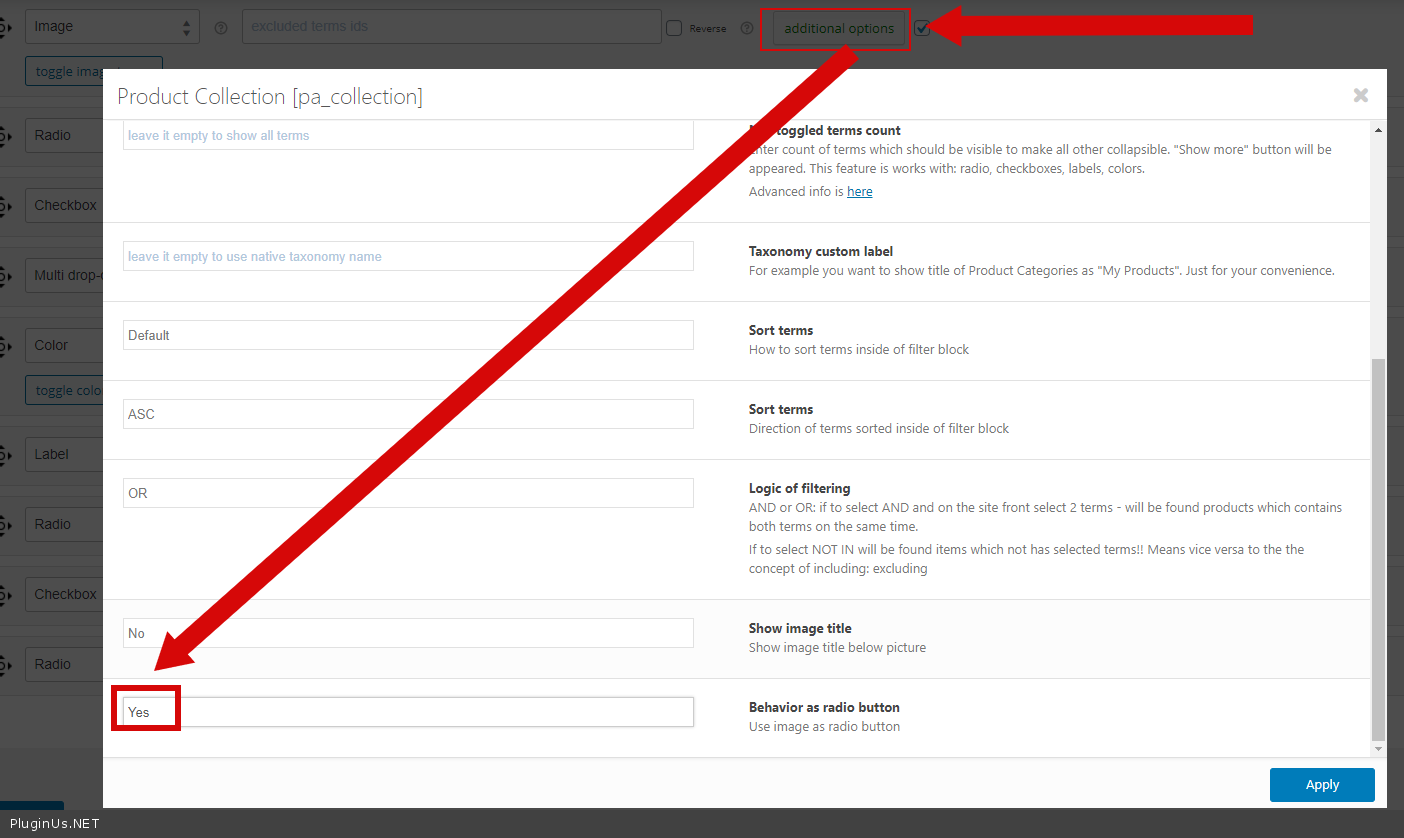Image resolution: width=1404 pixels, height=838 pixels.
Task: Click help icon next to Reverse
Action: (x=746, y=28)
